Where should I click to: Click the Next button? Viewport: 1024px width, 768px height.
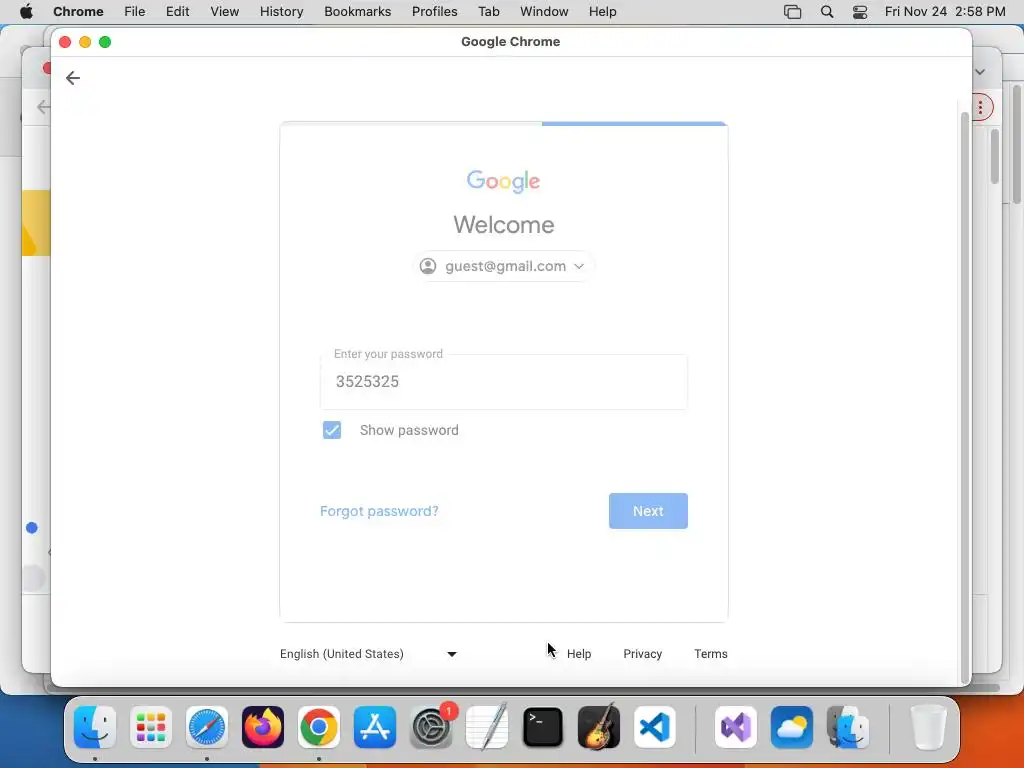point(648,511)
